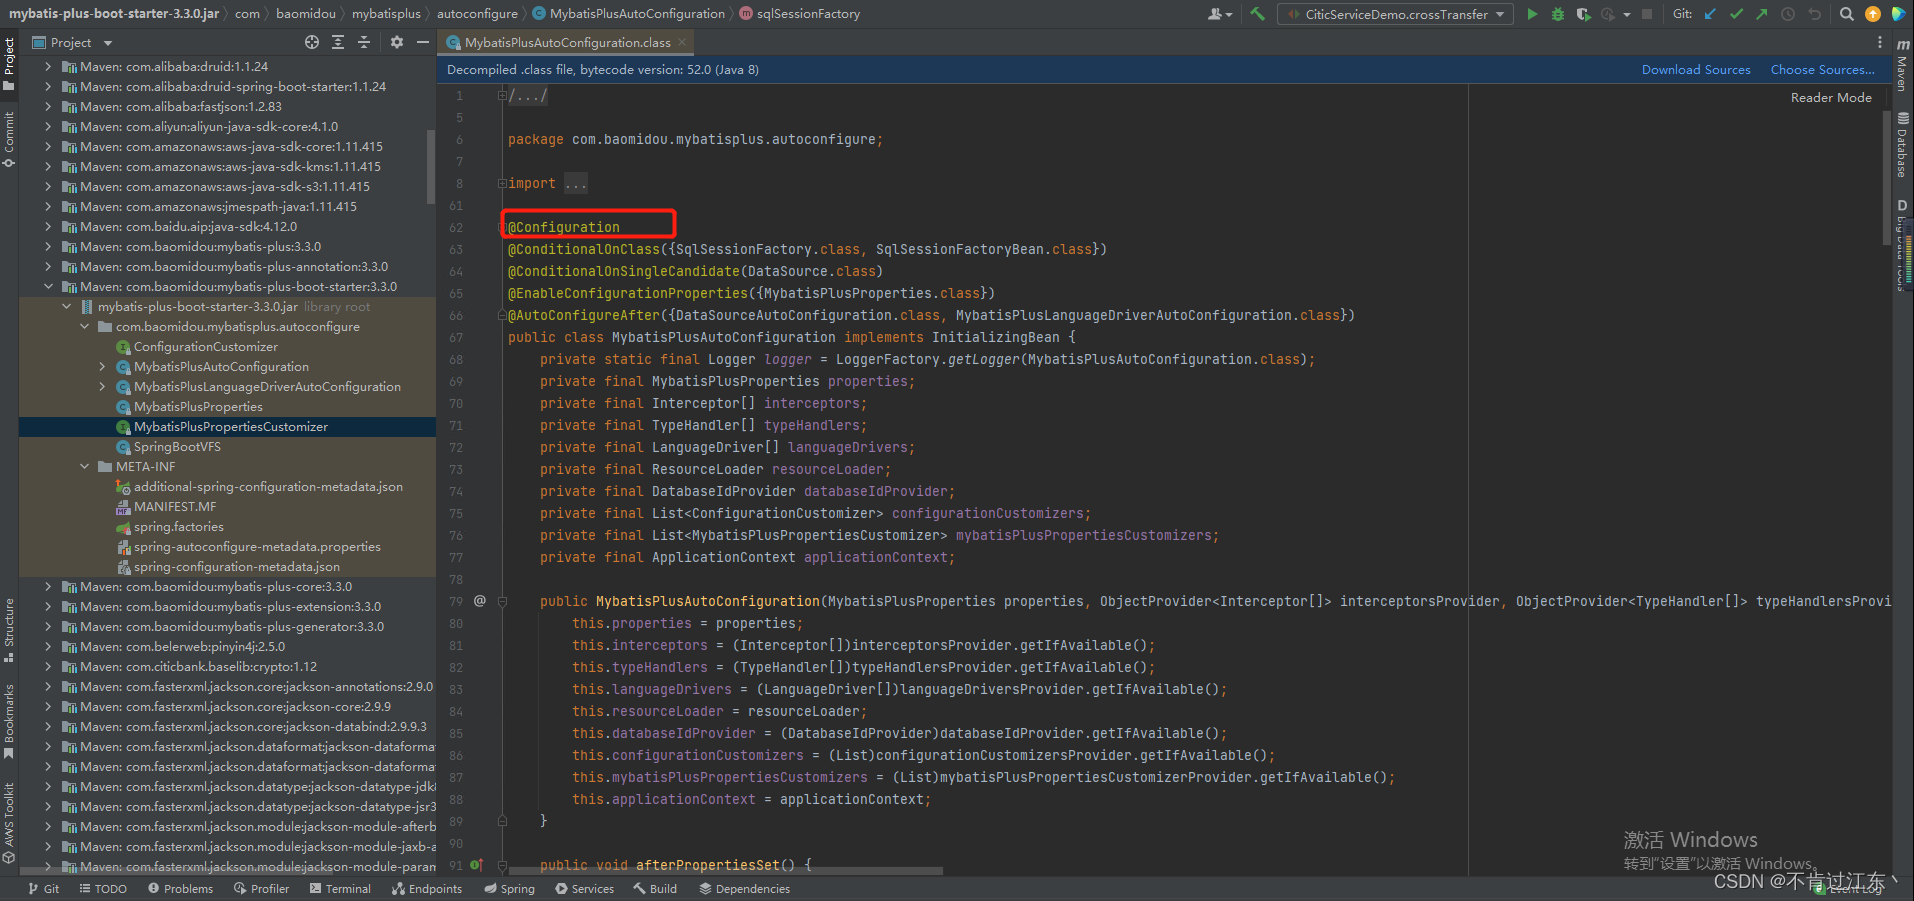This screenshot has width=1914, height=901.
Task: Click the orange IDE update arrow icon
Action: 1873,14
